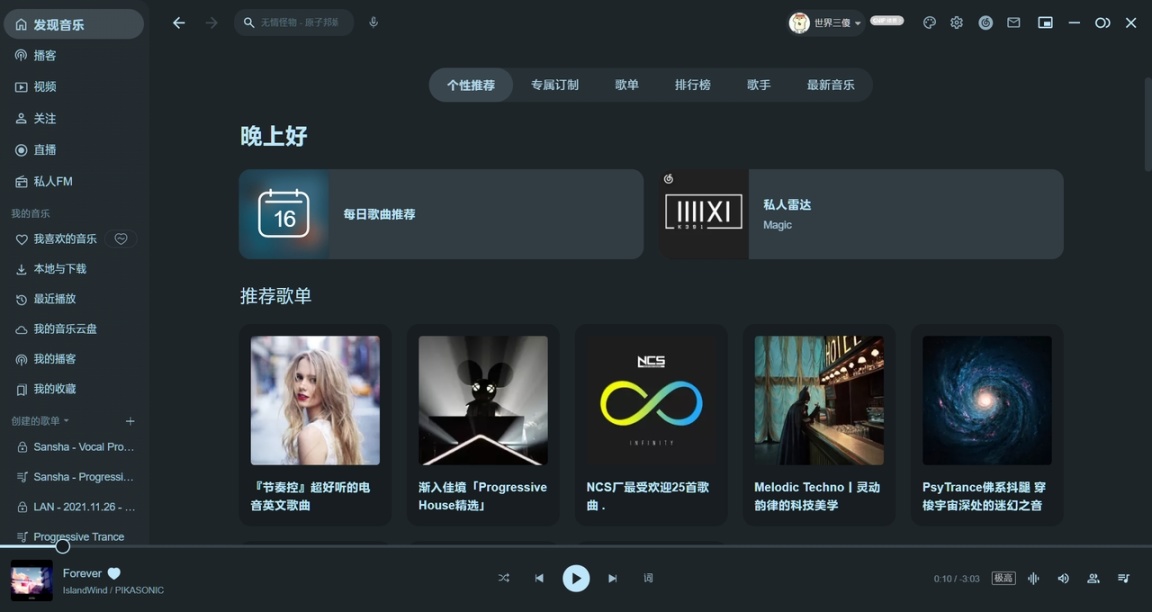Screen dimensions: 1152x612
Task: Select the 最新音乐 tab
Action: 830,85
